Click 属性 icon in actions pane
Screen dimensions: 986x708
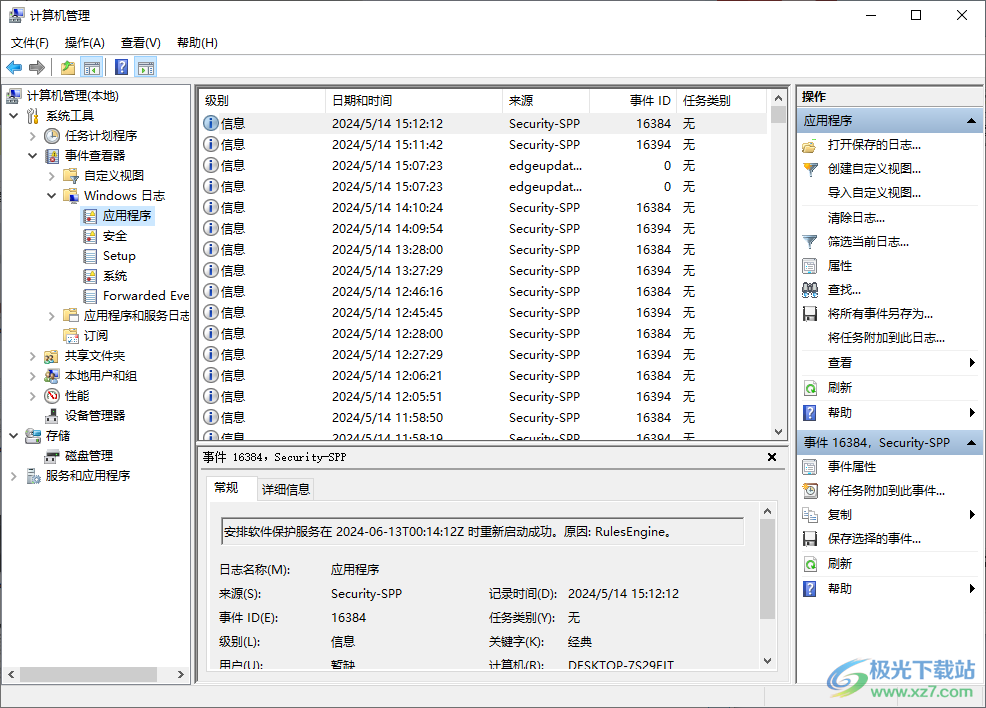810,266
